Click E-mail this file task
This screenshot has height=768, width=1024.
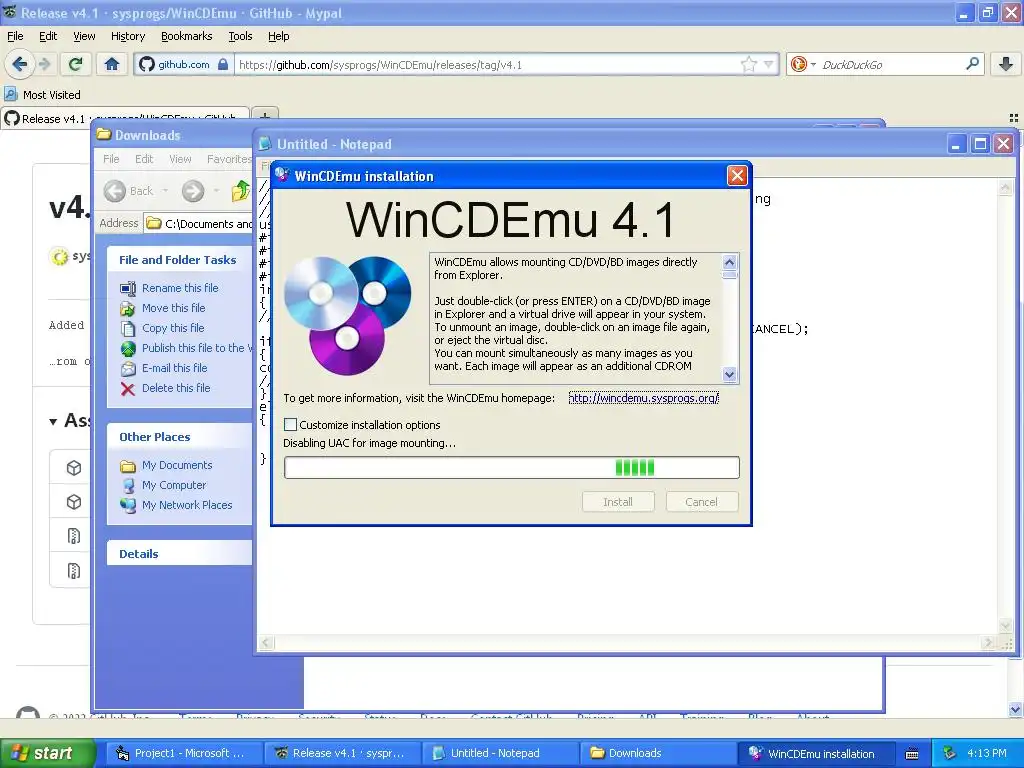click(174, 368)
